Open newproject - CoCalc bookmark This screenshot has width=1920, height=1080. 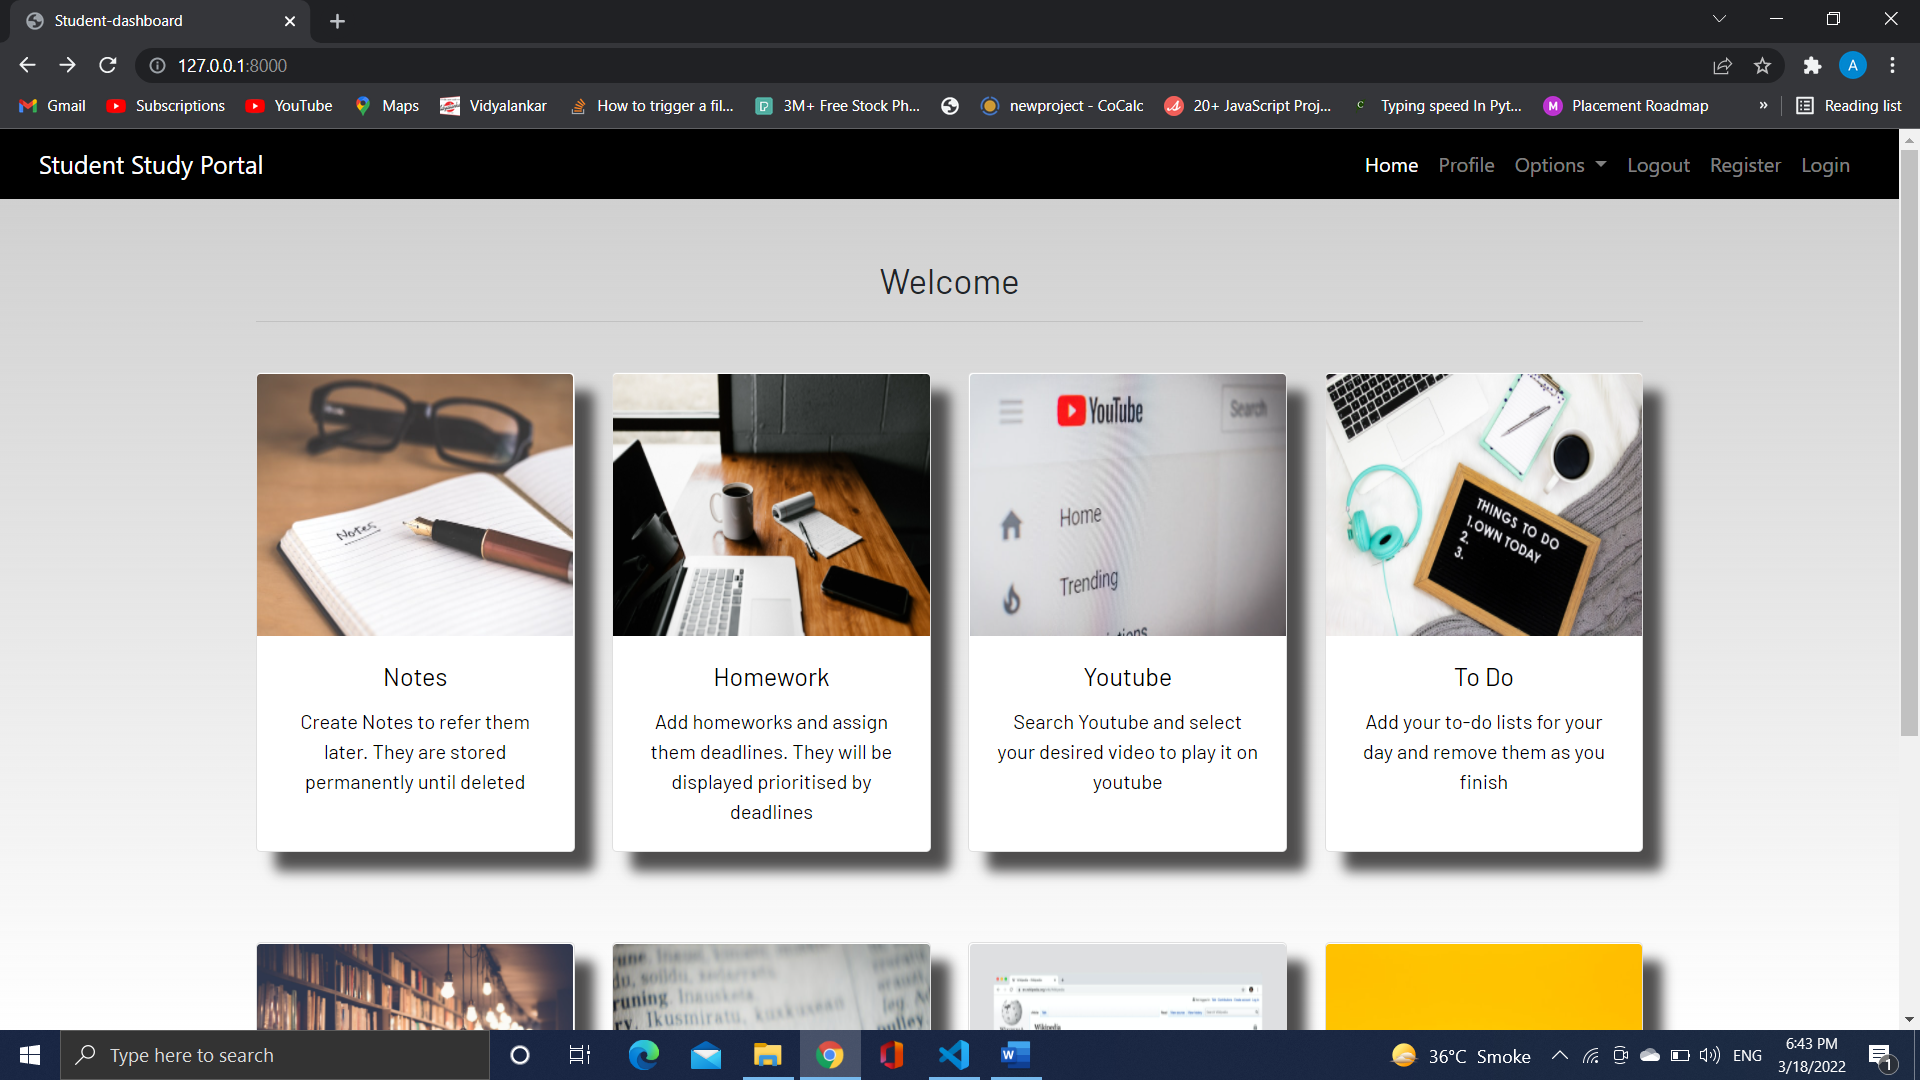(1062, 106)
